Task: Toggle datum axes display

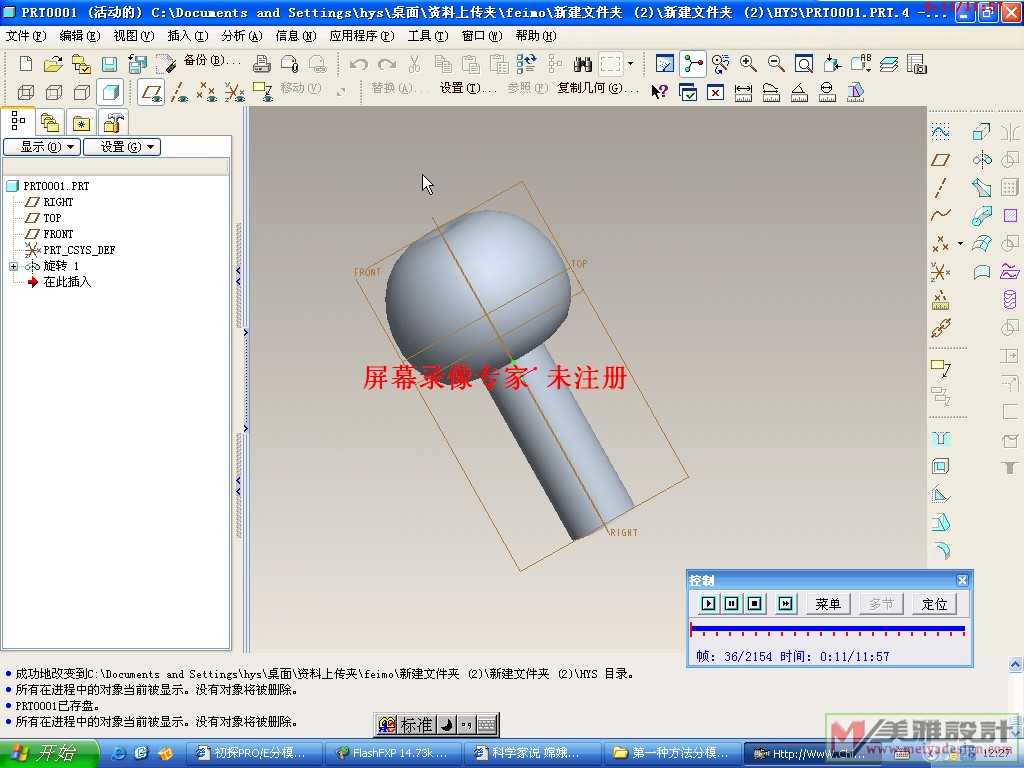Action: tap(179, 92)
